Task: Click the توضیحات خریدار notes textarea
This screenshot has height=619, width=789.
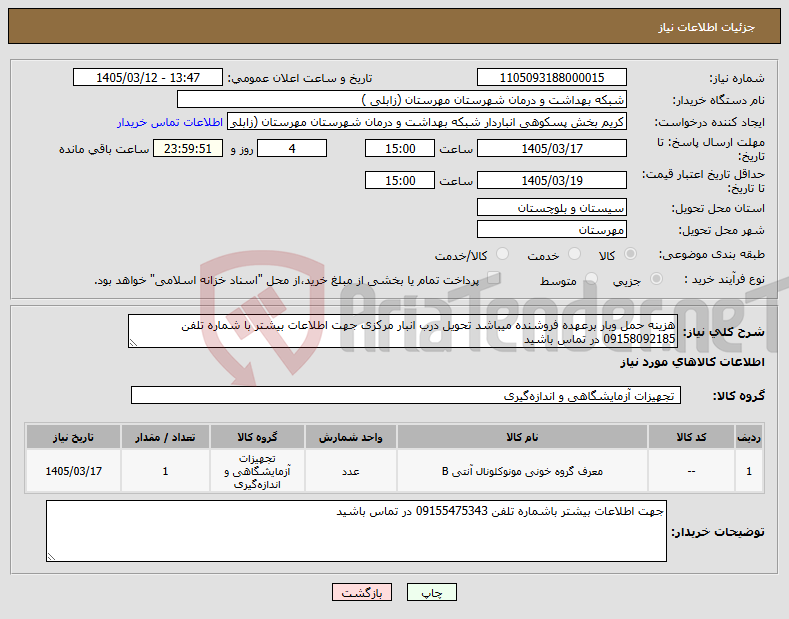Action: (356, 531)
